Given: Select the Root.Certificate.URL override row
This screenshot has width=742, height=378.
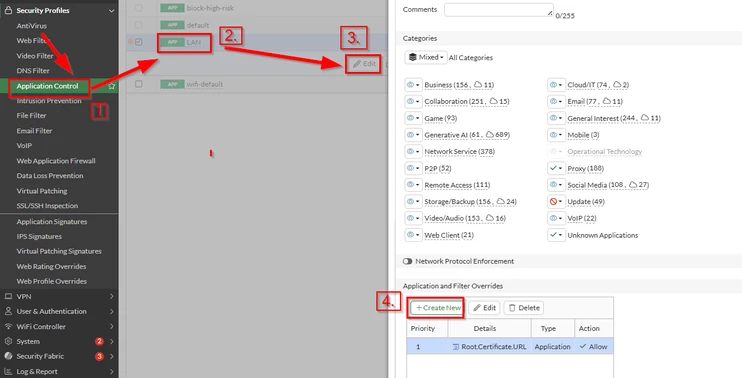Looking at the screenshot, I should pos(510,347).
